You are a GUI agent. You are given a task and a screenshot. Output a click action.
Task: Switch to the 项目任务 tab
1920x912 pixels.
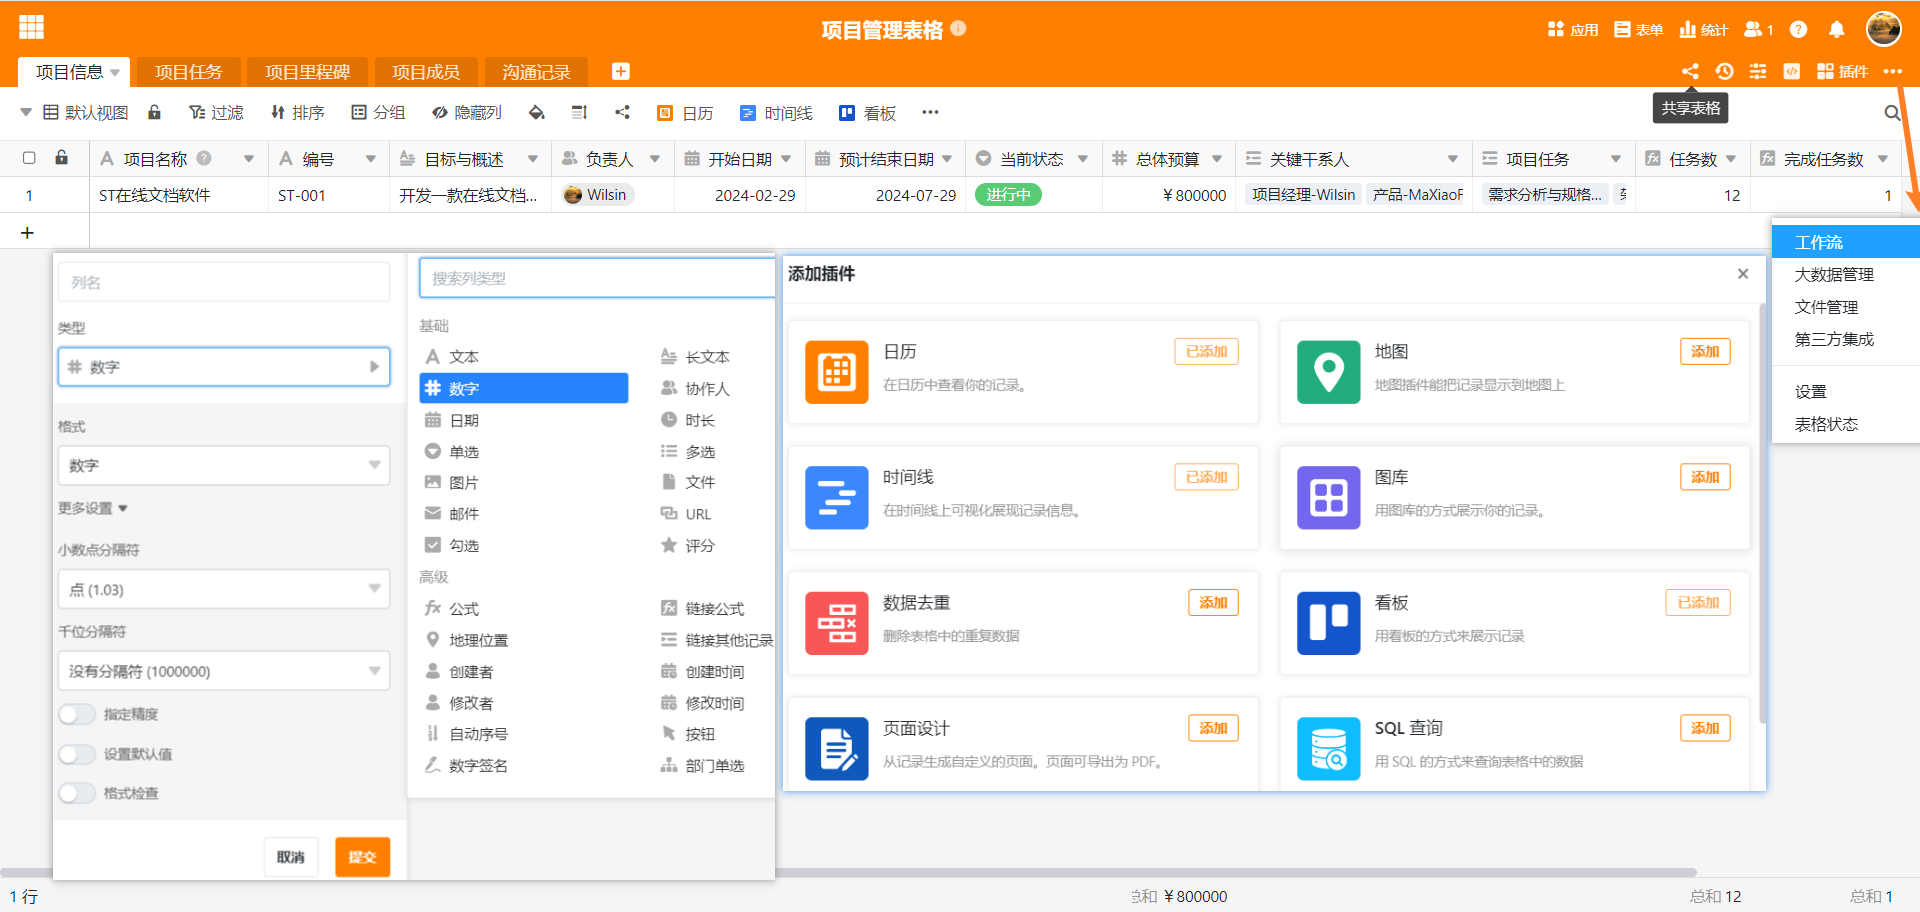tap(189, 72)
